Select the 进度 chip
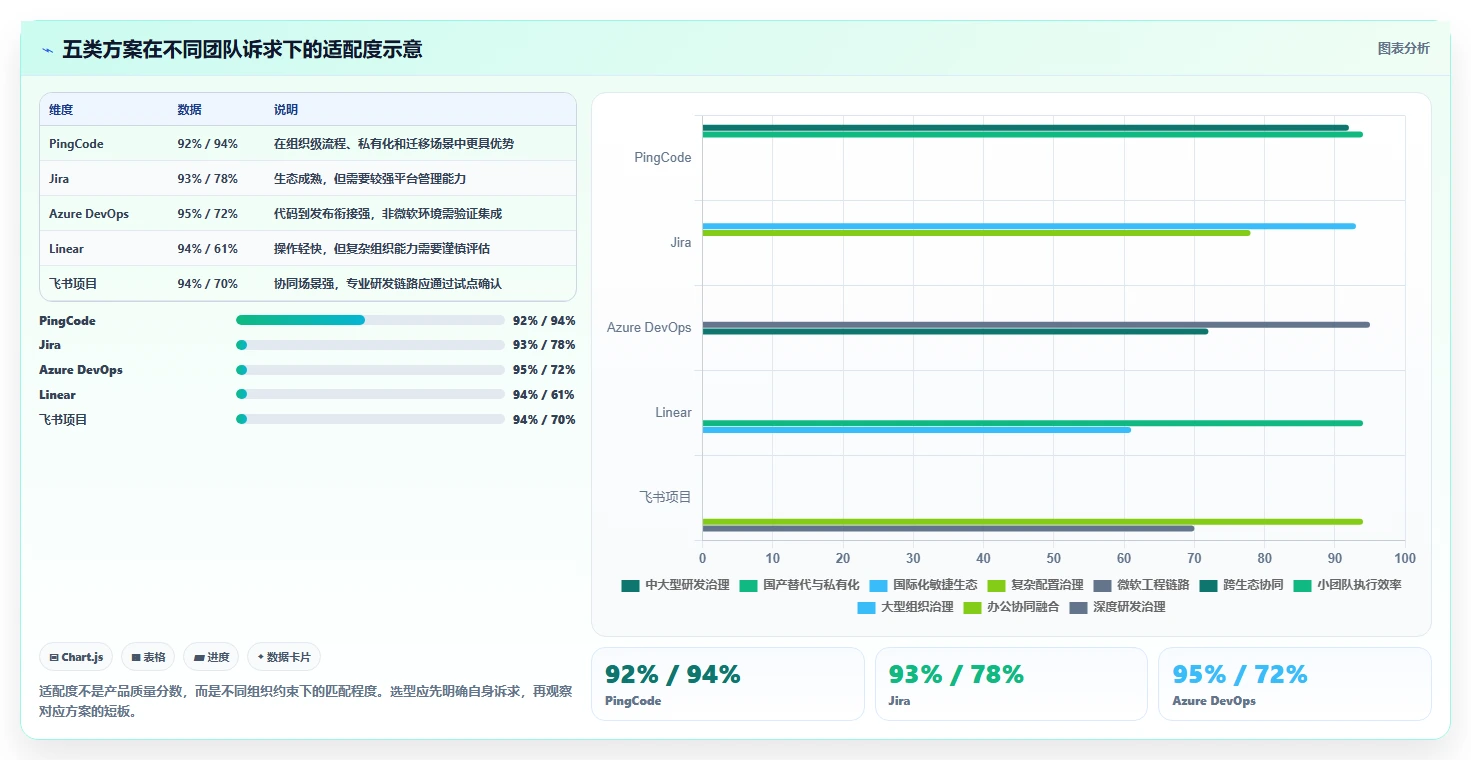1471x760 pixels. (211, 657)
